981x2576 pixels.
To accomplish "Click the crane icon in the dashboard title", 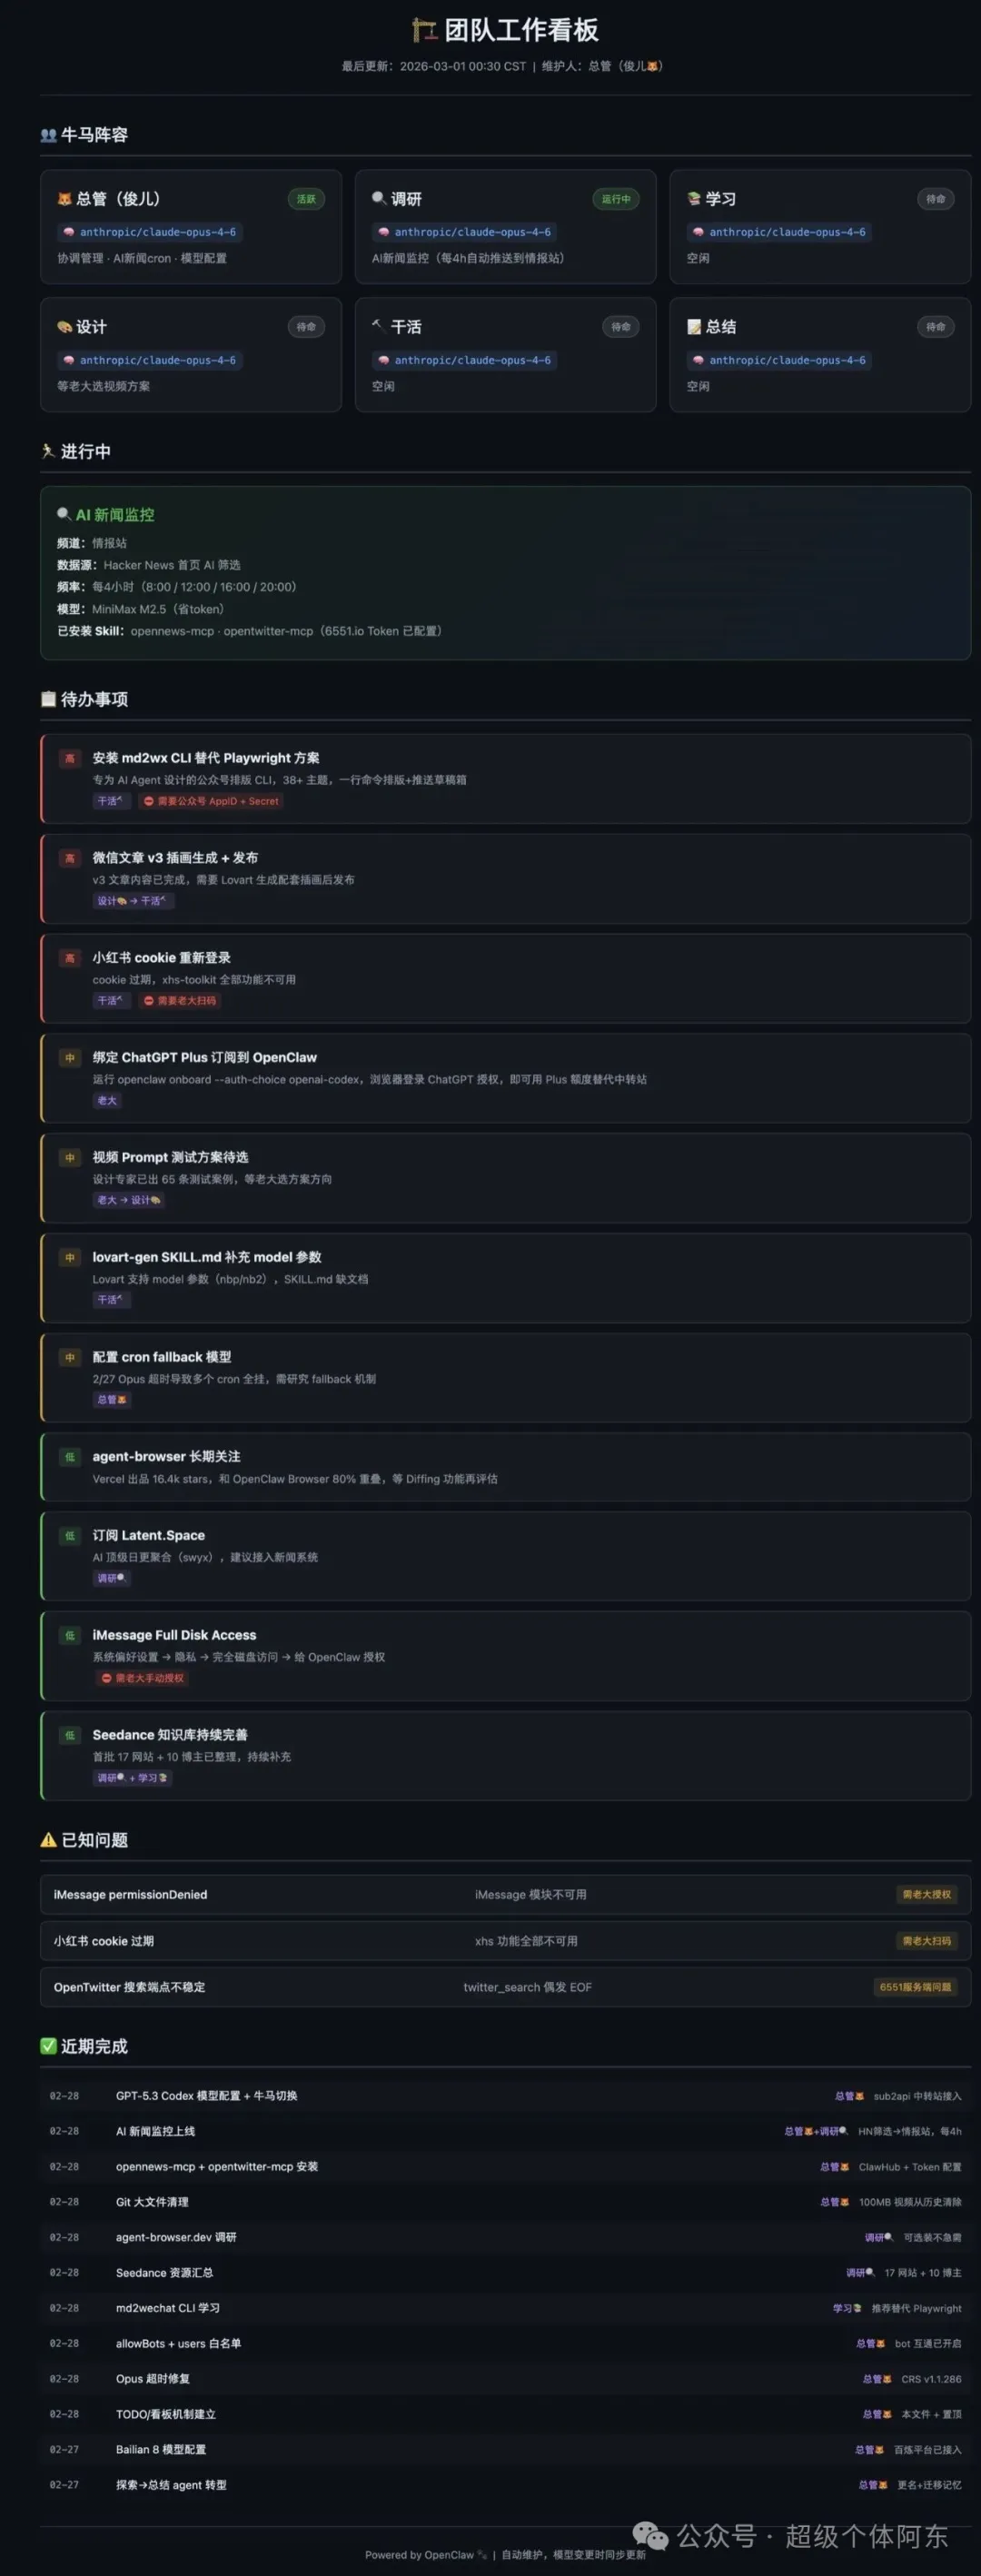I will click(424, 29).
